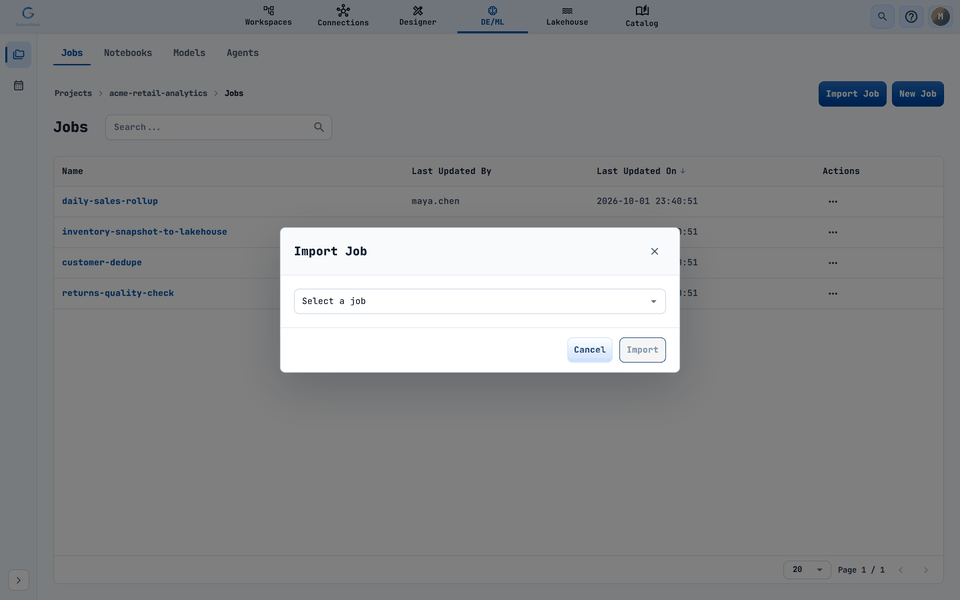This screenshot has height=600, width=960.
Task: Open actions menu for returns-quality-check
Action: [833, 293]
